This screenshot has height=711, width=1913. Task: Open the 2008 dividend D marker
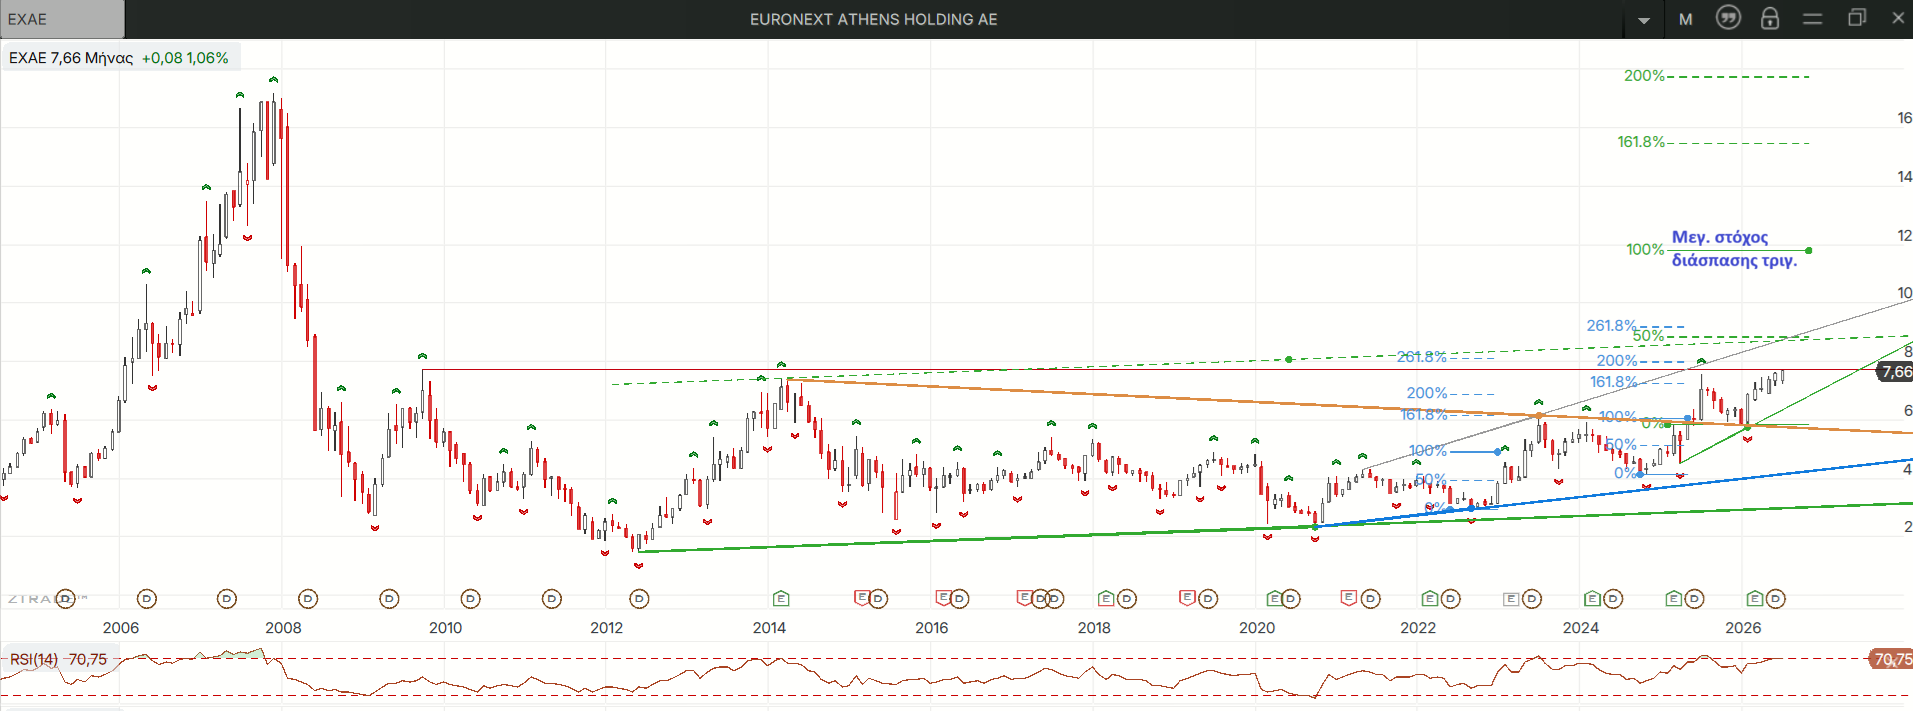(308, 599)
